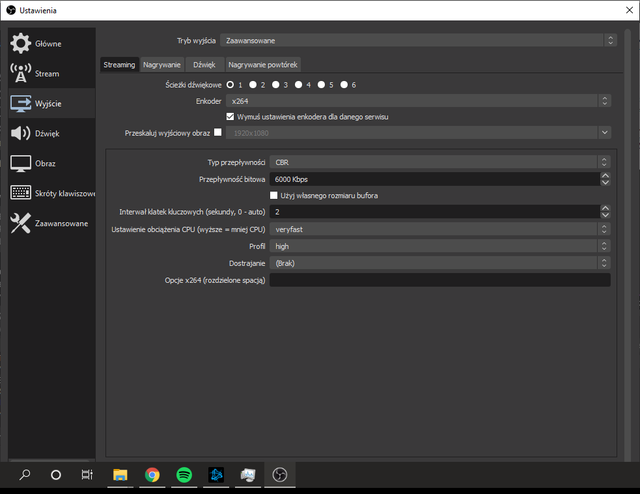
Task: Open the Skróty klawiszowe keyboard icon
Action: click(20, 193)
